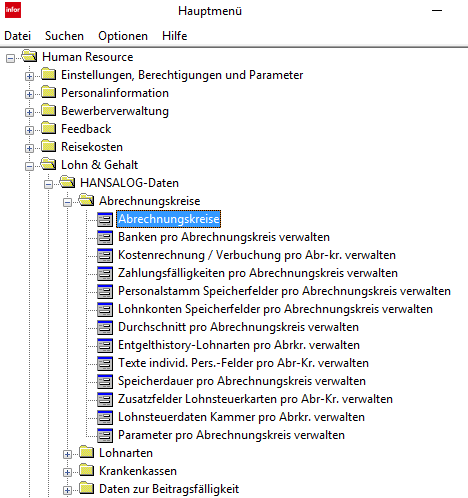Click the Lohn & Gehalt open folder icon
This screenshot has height=498, width=468.
(49, 164)
